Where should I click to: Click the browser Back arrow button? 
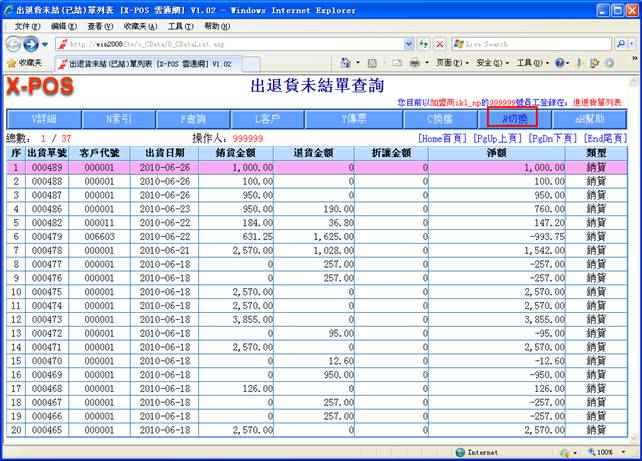tap(14, 44)
